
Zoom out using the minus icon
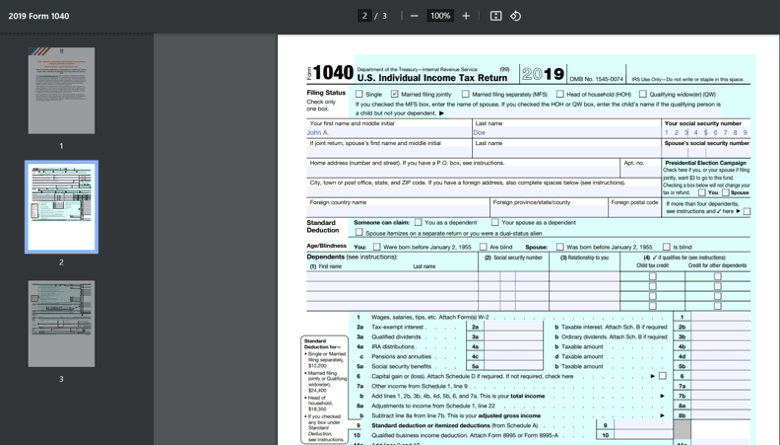coord(414,16)
